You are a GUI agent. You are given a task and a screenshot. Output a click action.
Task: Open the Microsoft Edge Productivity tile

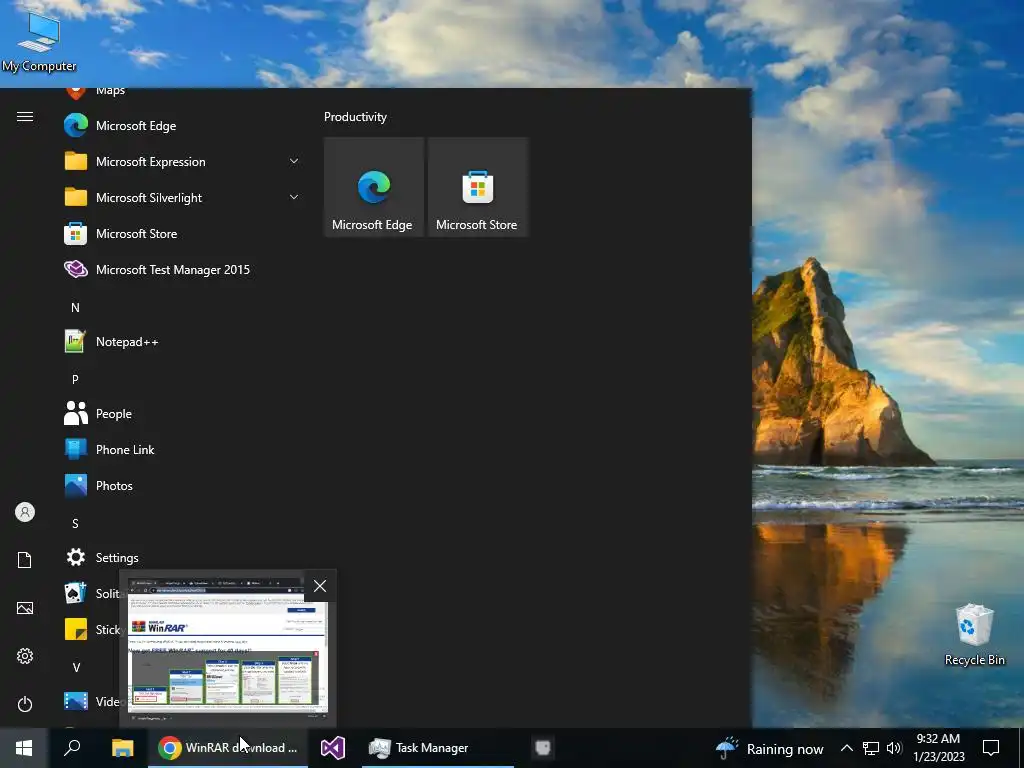click(374, 187)
